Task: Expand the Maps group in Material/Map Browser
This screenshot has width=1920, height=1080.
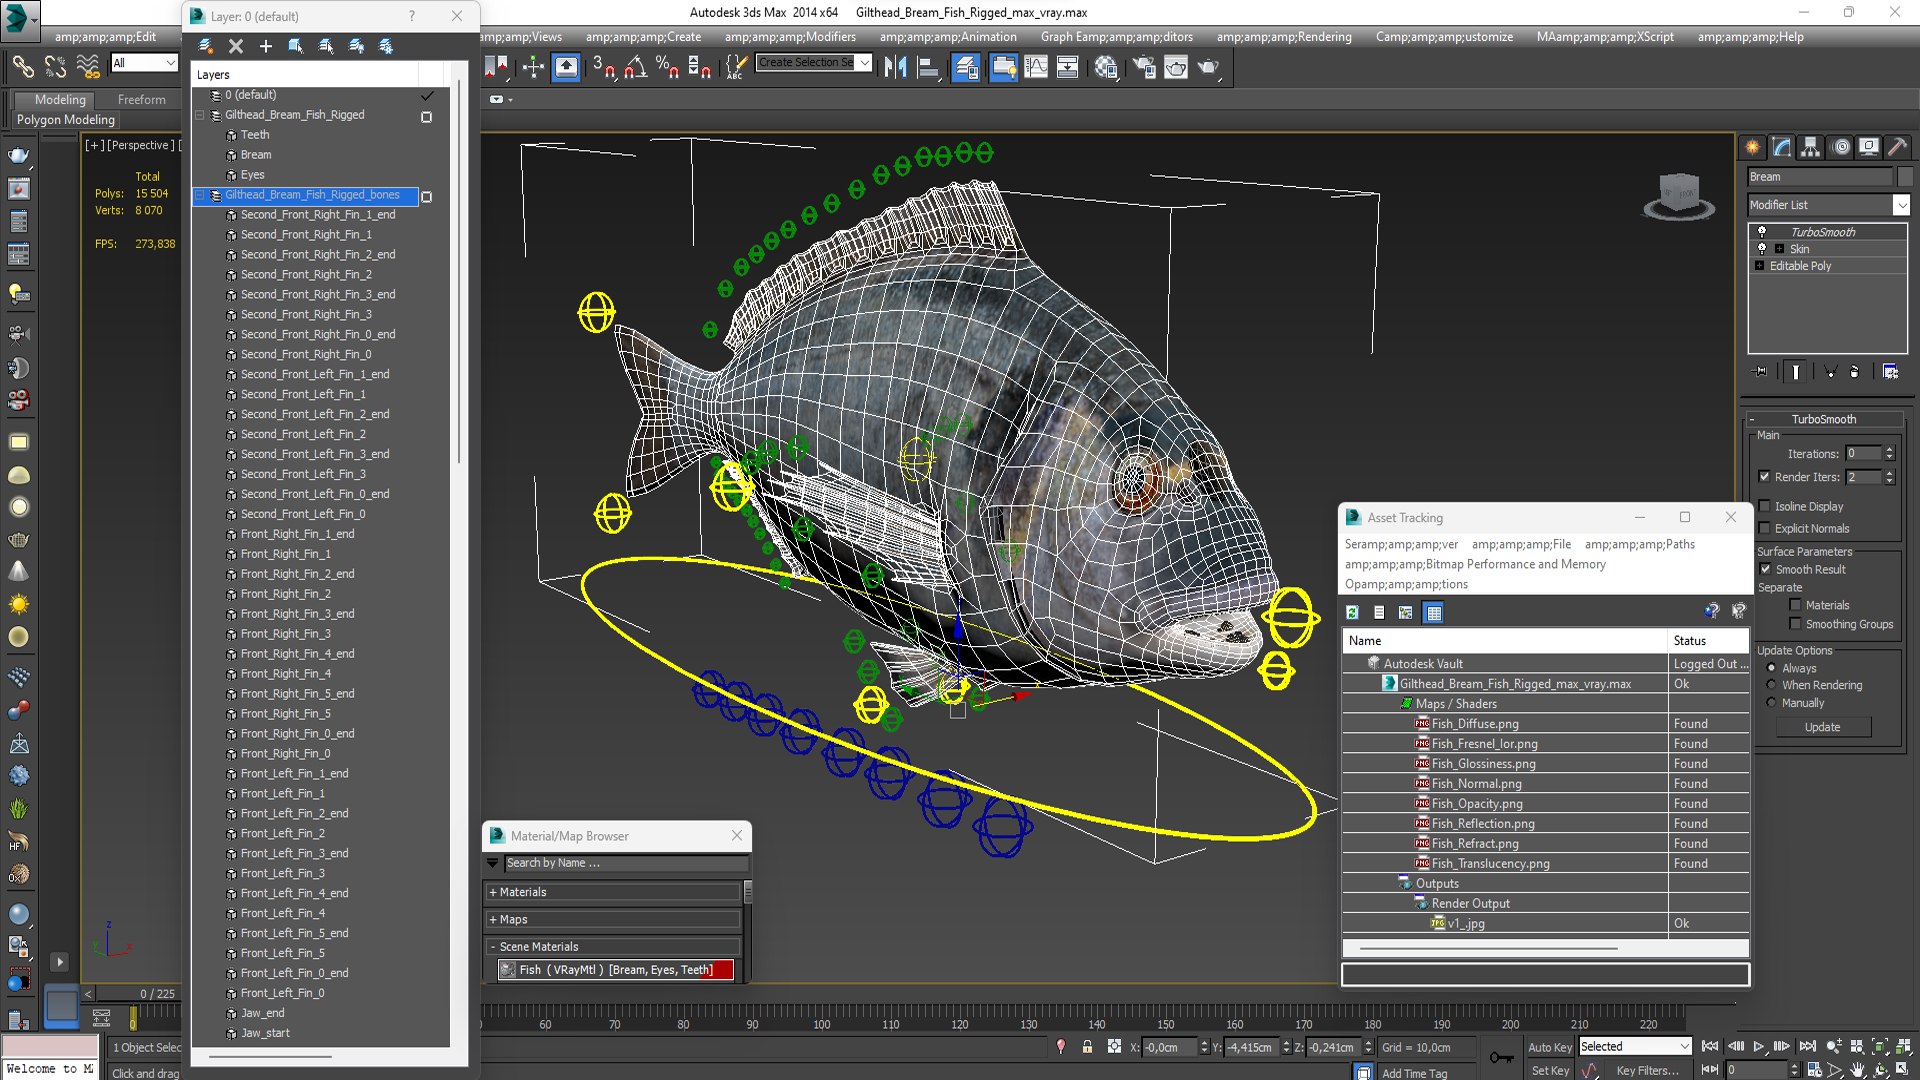Action: coord(614,919)
